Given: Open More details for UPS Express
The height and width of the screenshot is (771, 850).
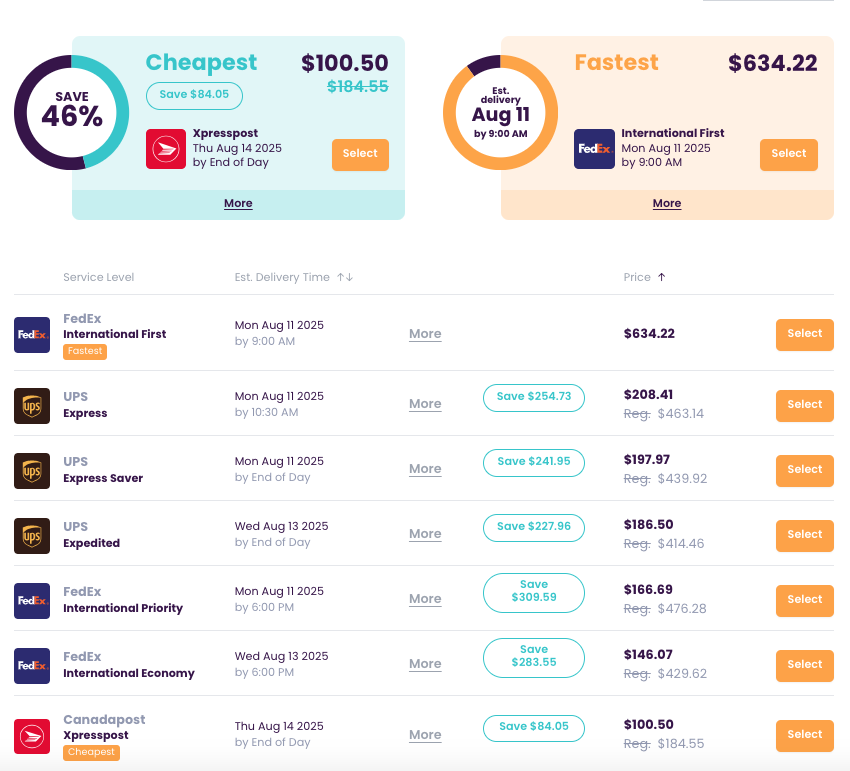Looking at the screenshot, I should click(x=425, y=404).
